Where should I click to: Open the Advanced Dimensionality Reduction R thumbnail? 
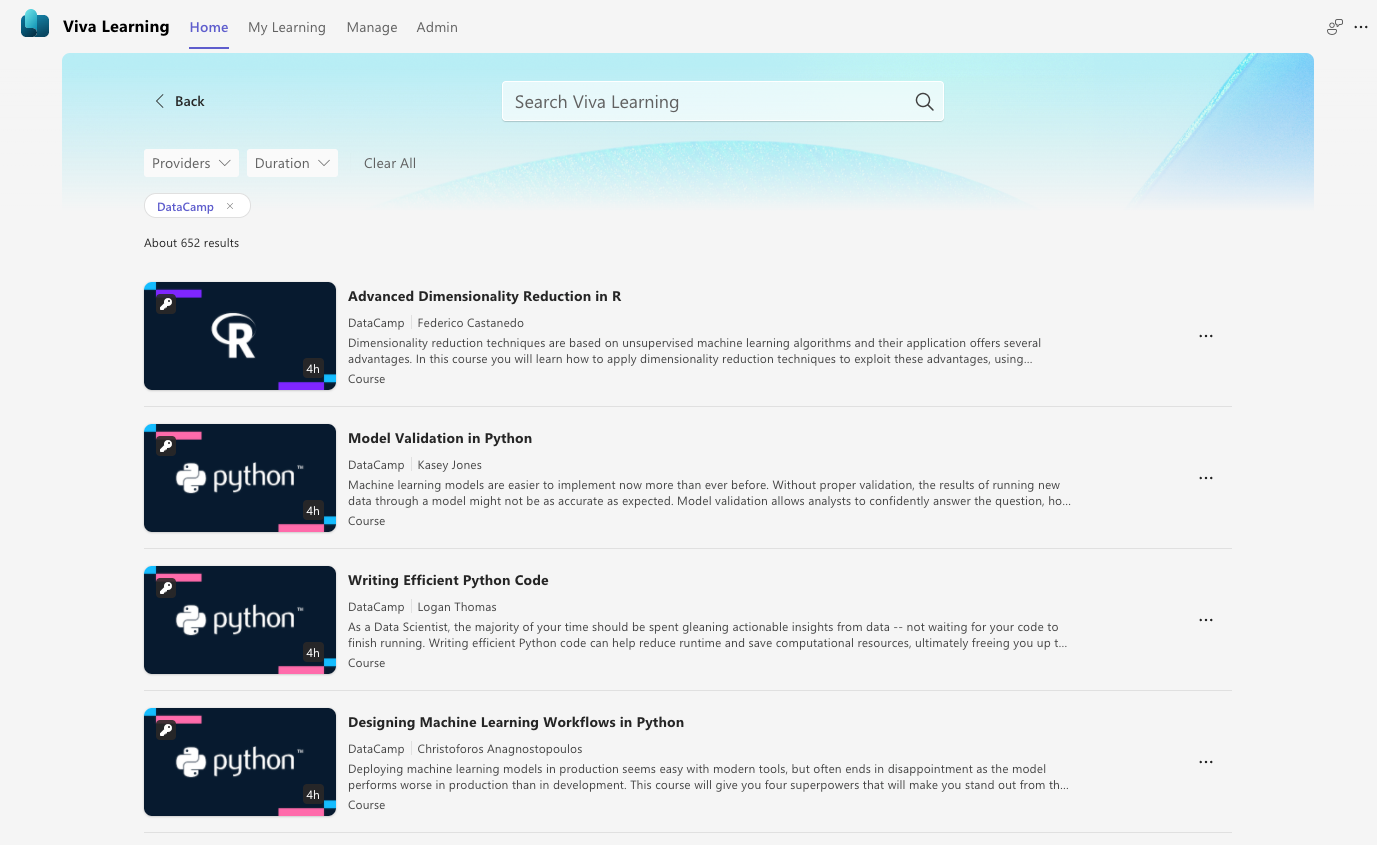click(240, 336)
